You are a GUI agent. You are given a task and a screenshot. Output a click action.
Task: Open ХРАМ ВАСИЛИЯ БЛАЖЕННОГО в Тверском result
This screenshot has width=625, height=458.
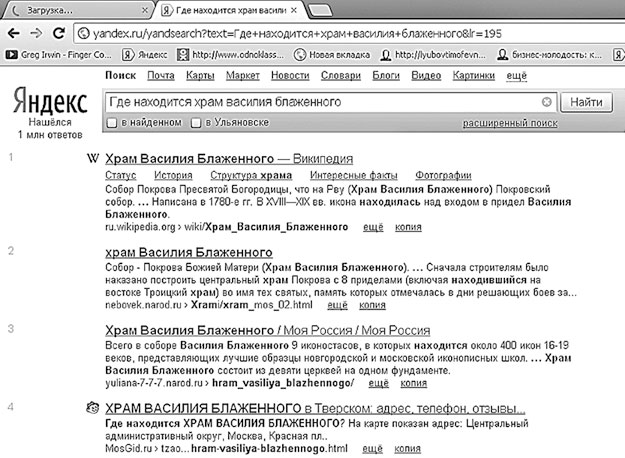point(315,409)
